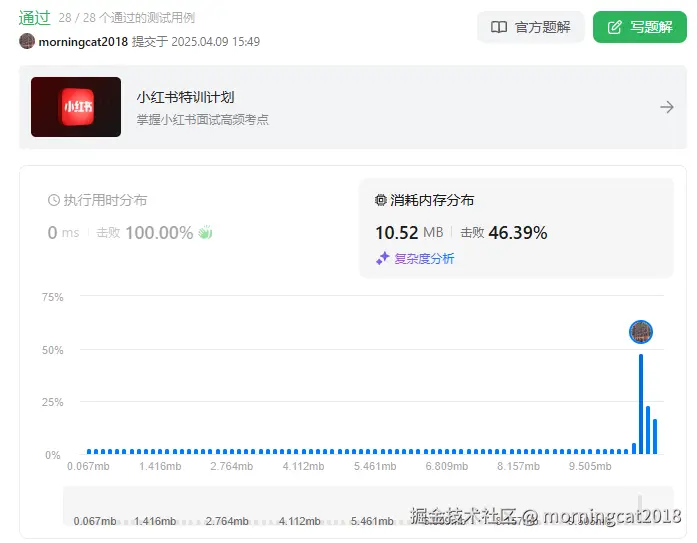Click the clock icon beside 执行用时分布

click(54, 200)
